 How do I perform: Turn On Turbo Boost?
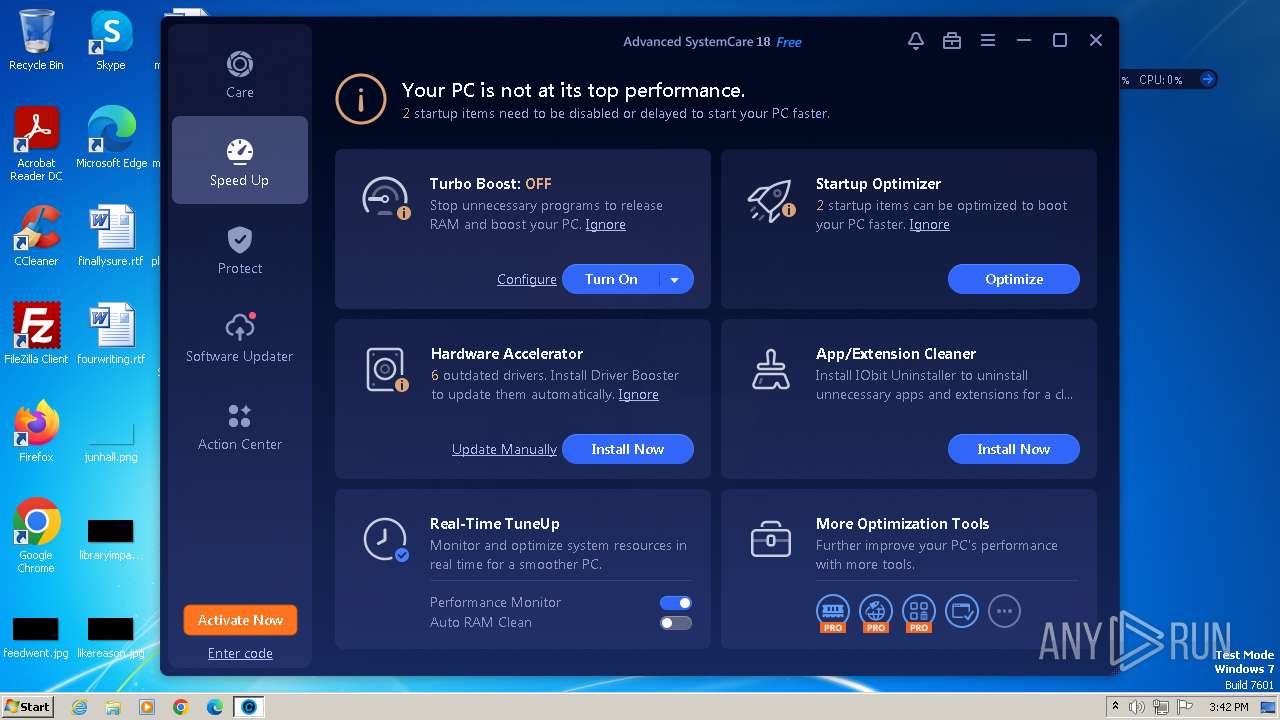click(x=611, y=279)
